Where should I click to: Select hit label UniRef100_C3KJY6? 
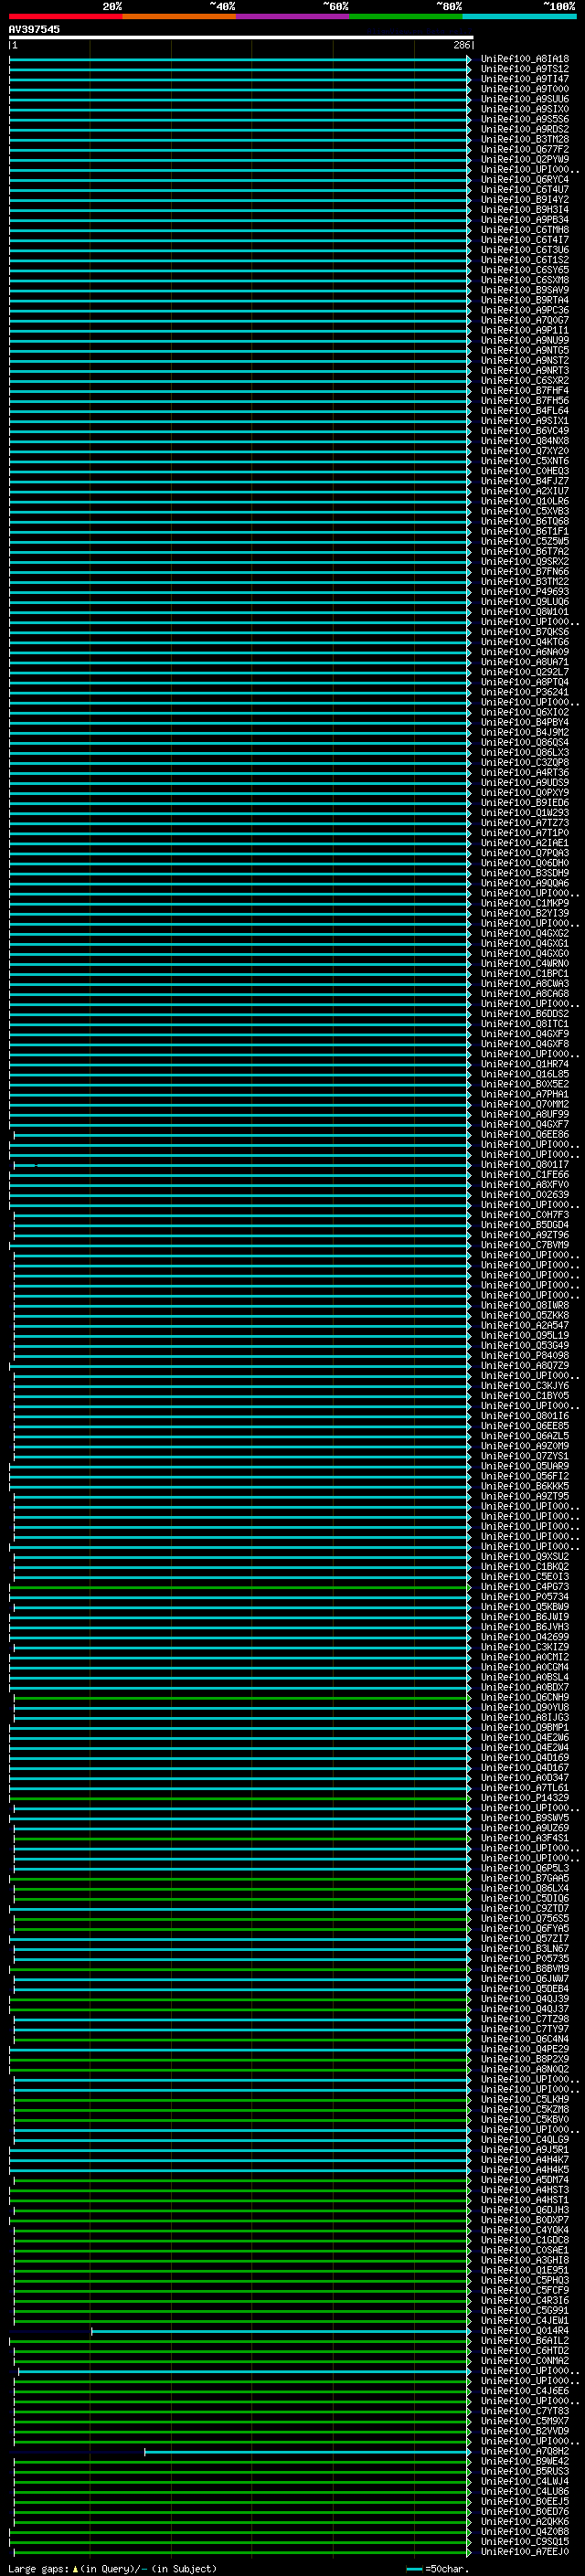(x=525, y=1386)
